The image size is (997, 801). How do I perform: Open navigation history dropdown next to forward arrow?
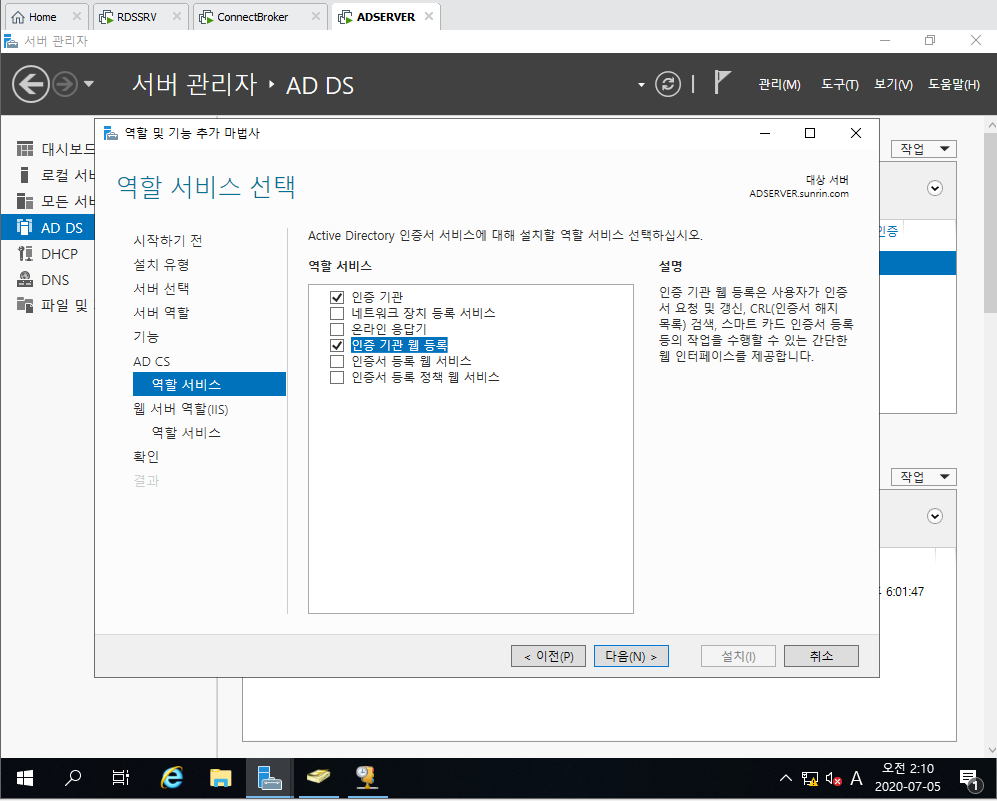click(88, 84)
